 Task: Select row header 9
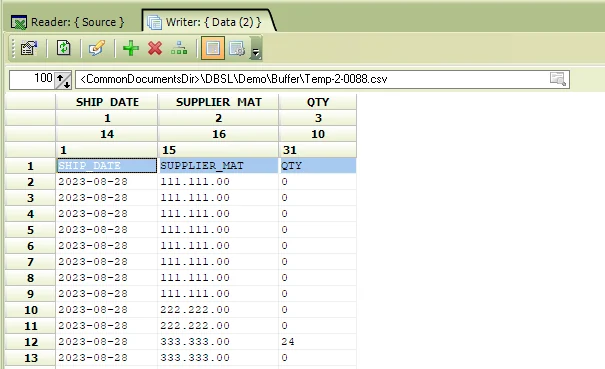(x=30, y=294)
